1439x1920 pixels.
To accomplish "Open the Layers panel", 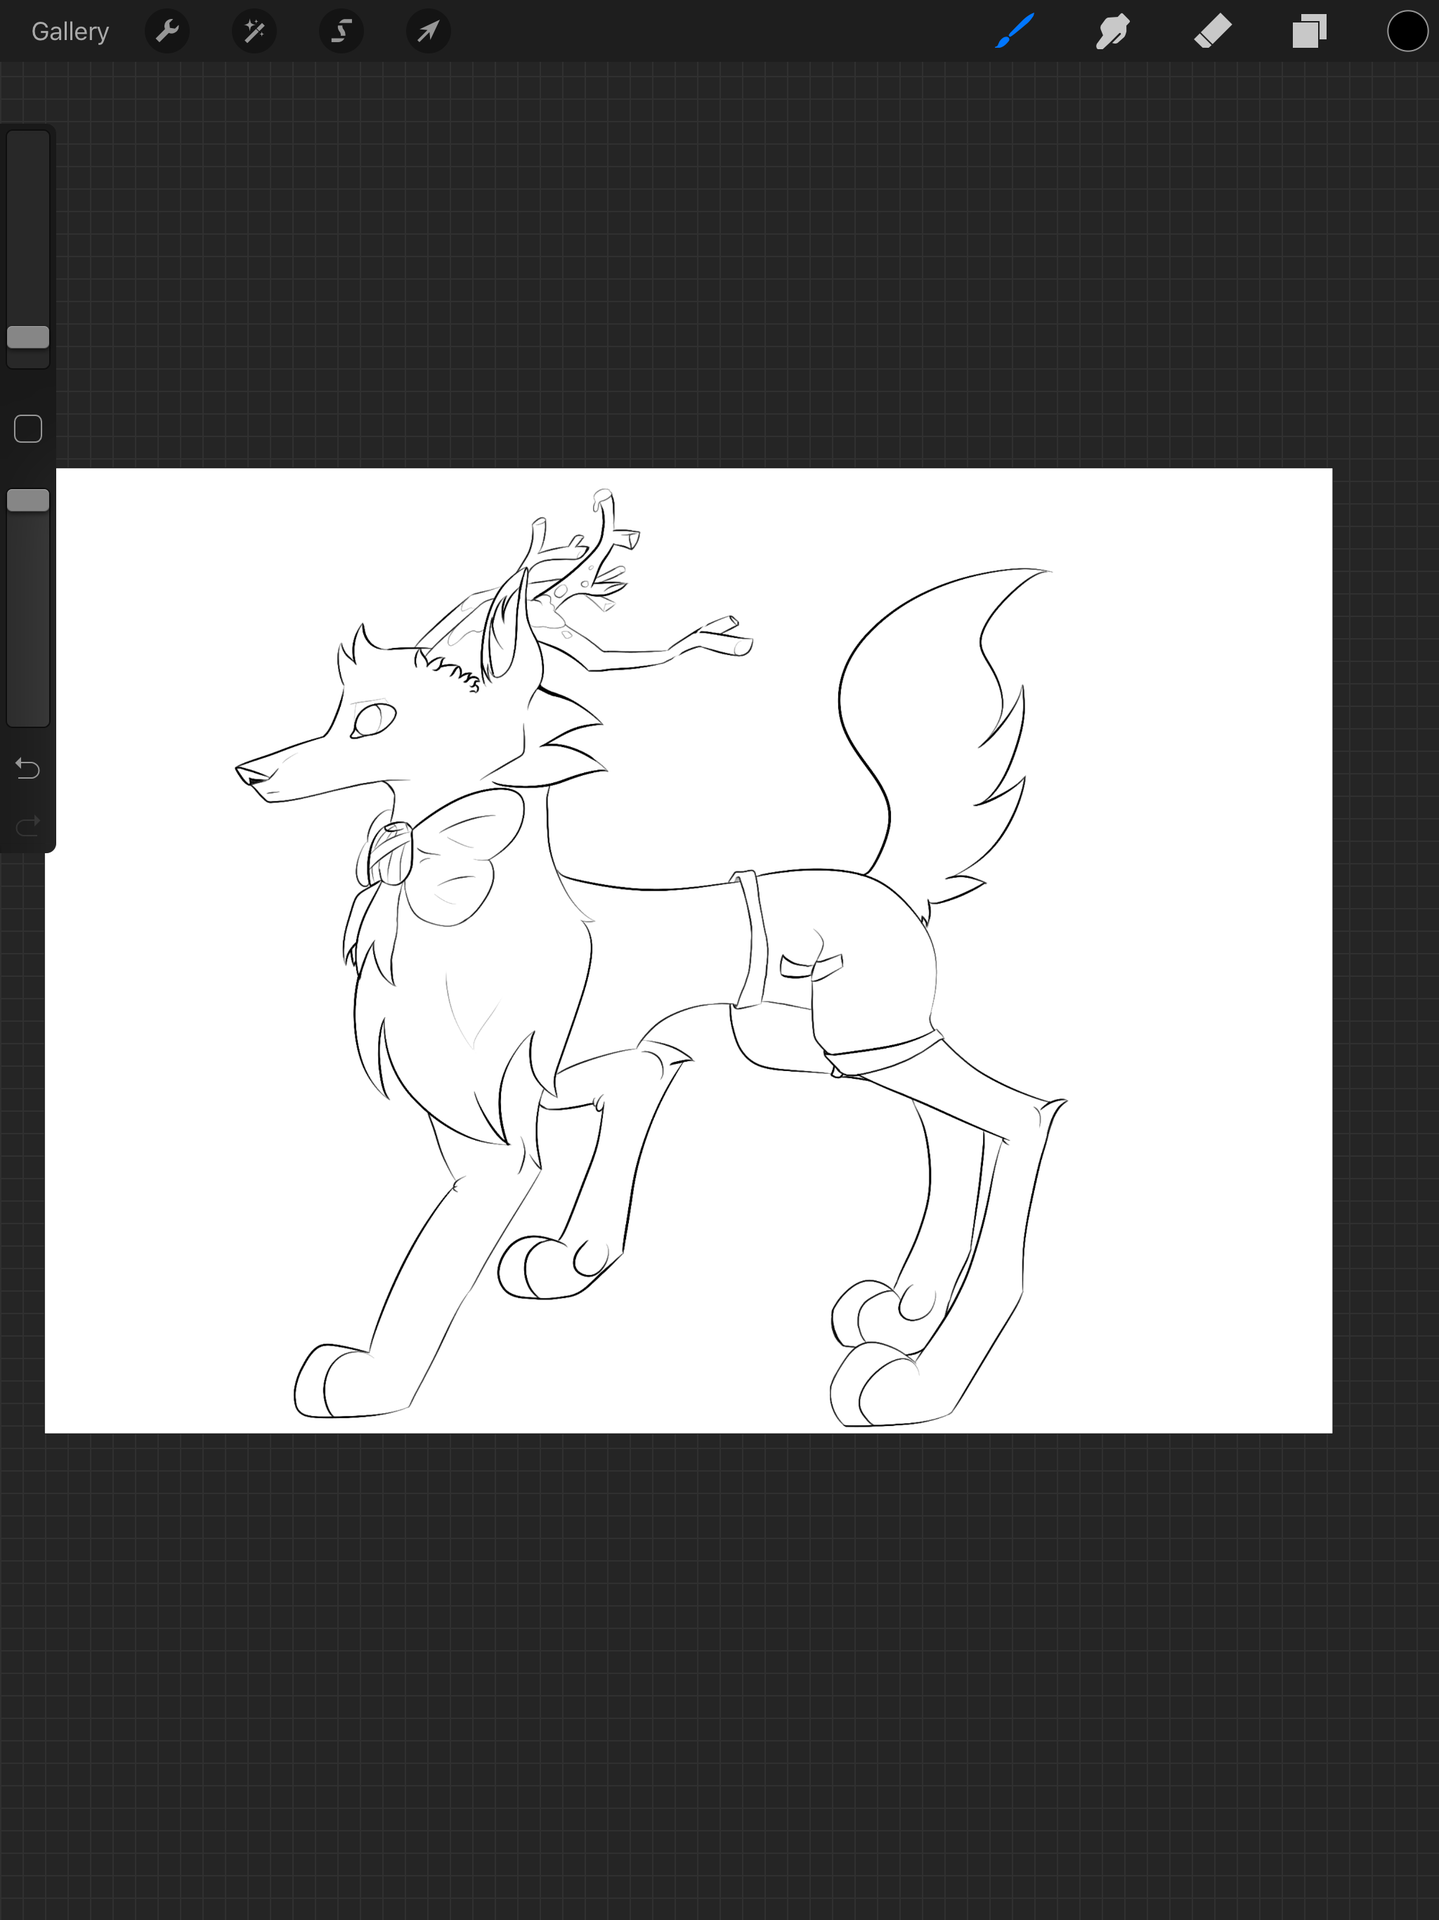I will [x=1309, y=32].
